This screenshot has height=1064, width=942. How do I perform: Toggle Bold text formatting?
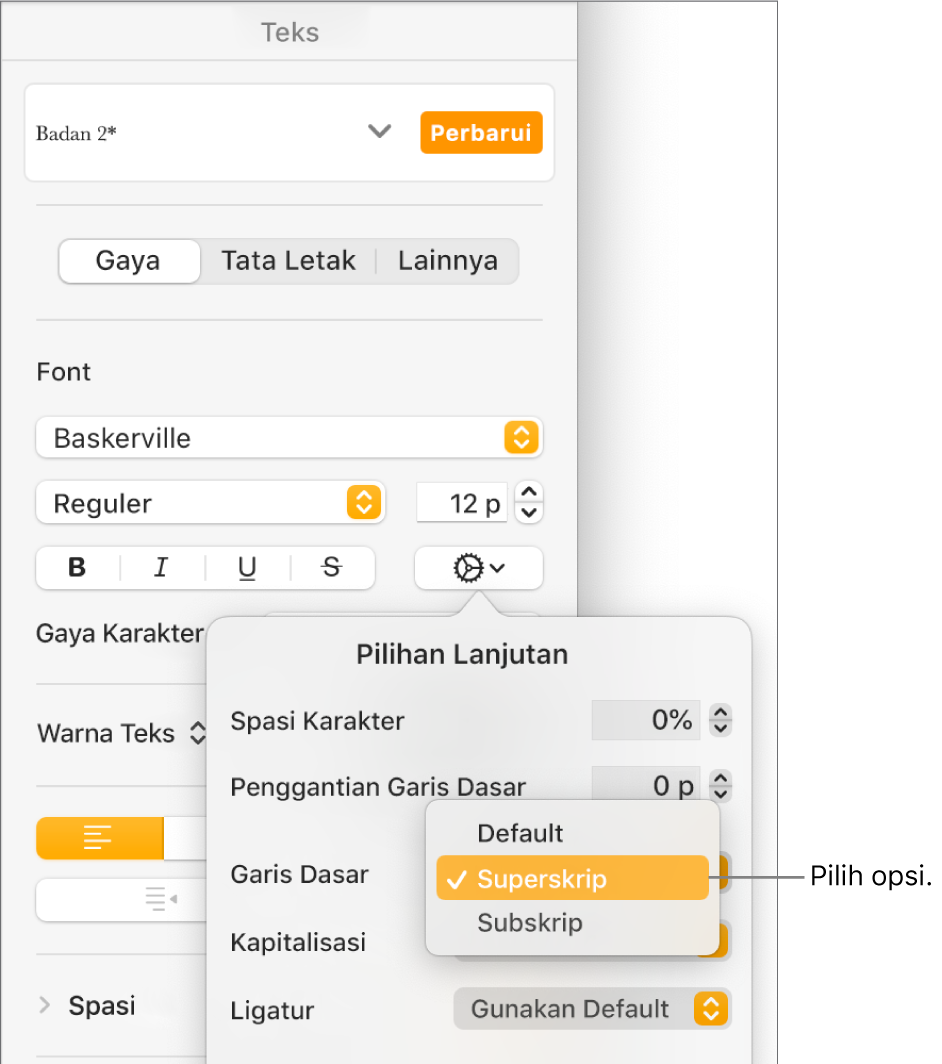[x=77, y=567]
